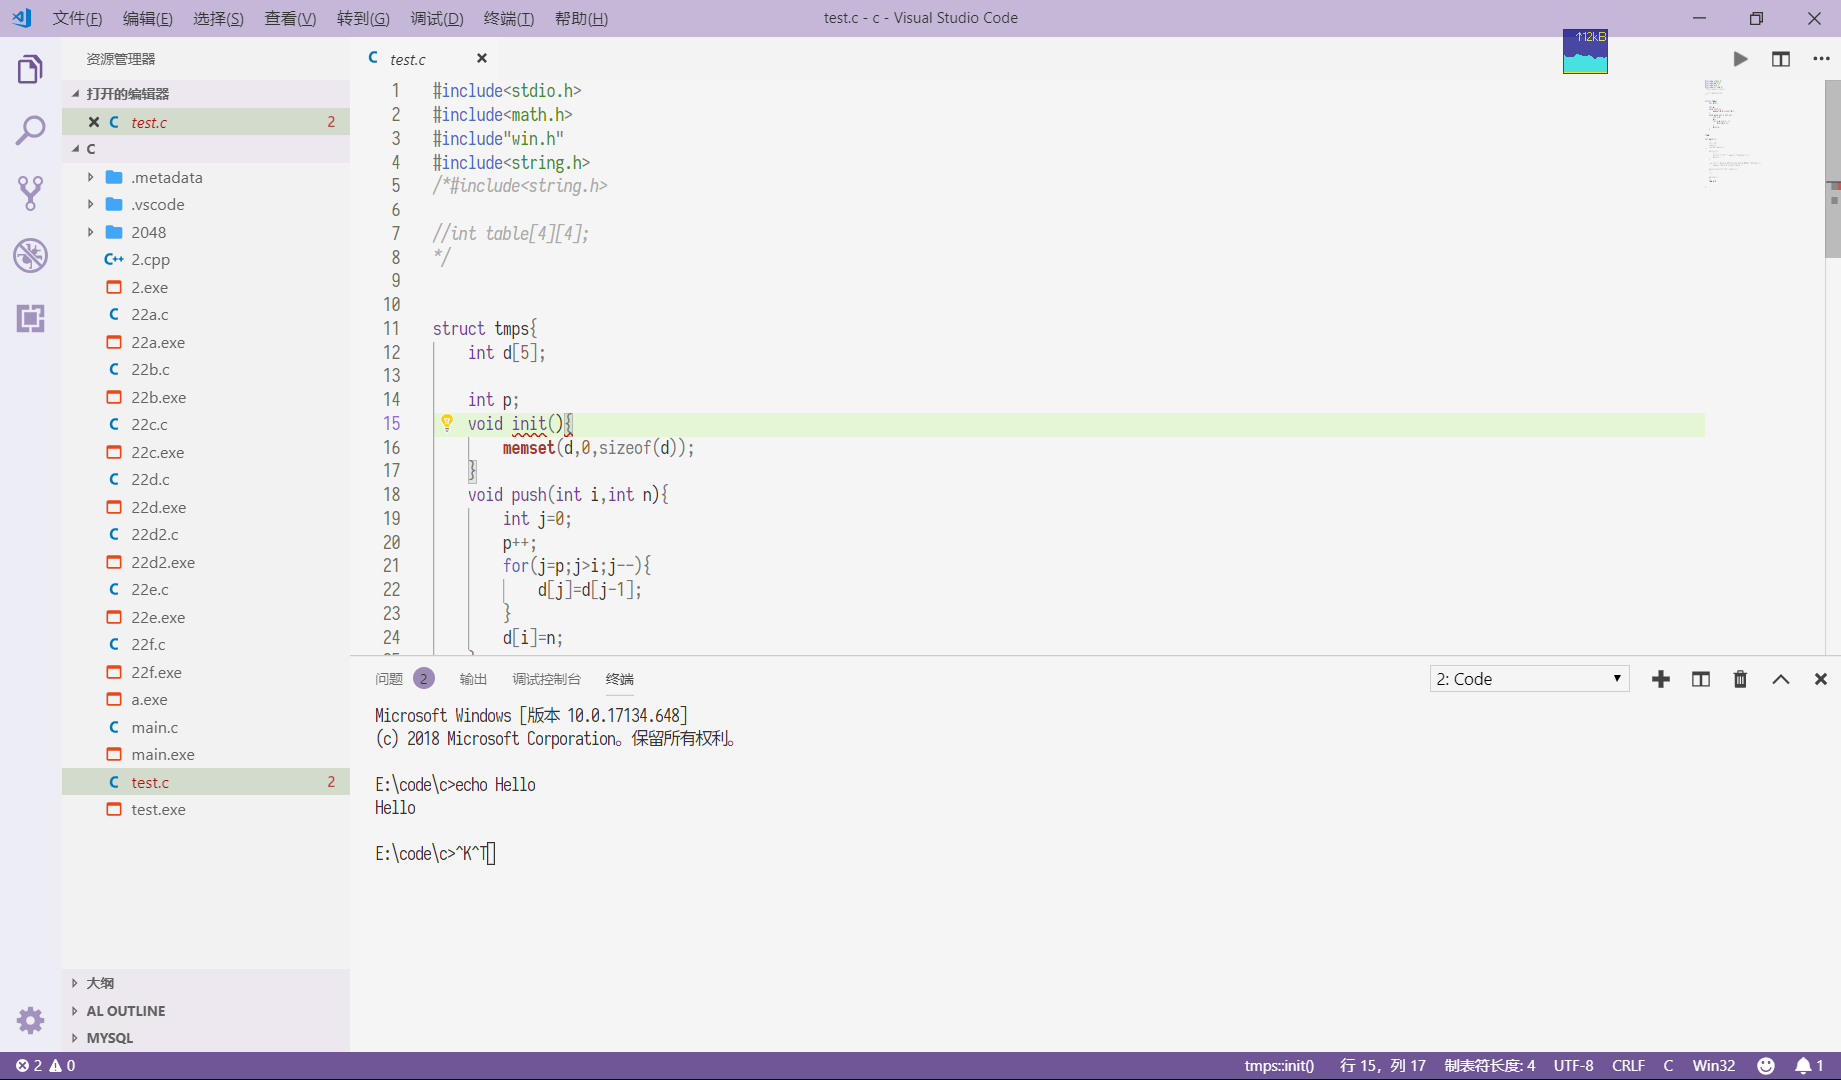Open the 终端 menu in menu bar
The image size is (1841, 1080).
508,18
